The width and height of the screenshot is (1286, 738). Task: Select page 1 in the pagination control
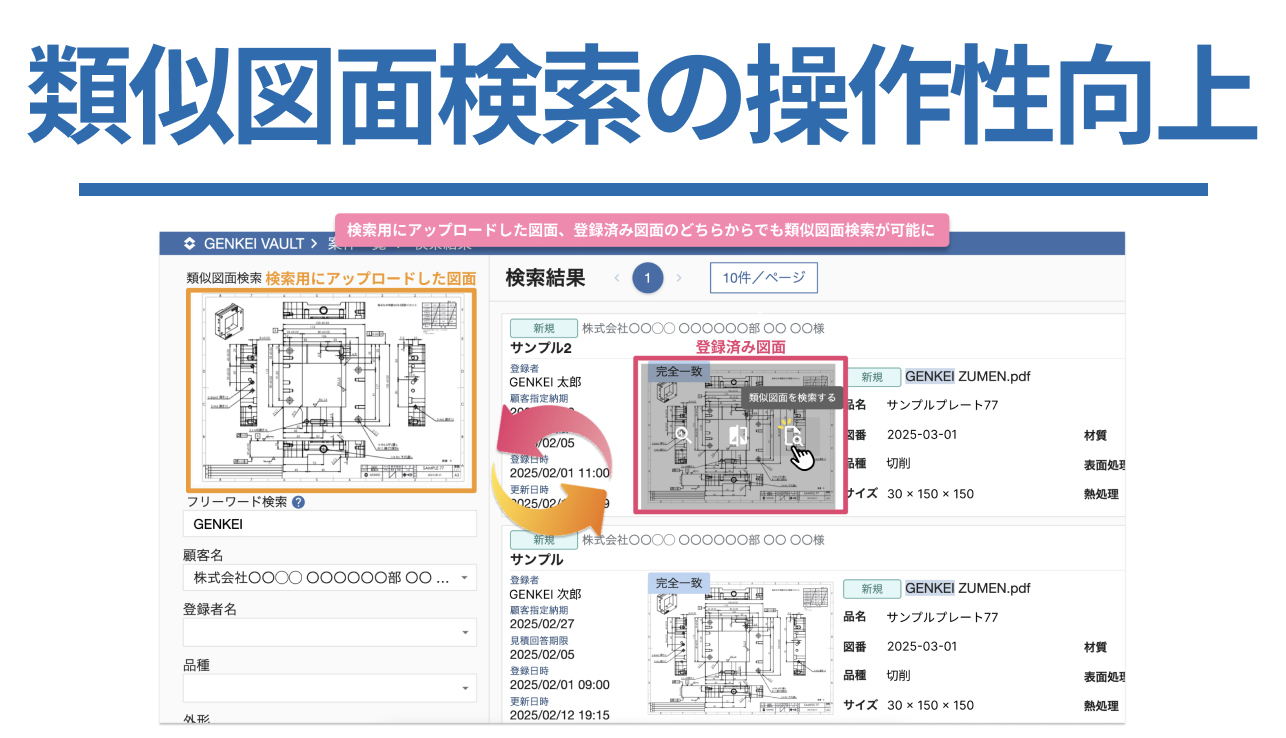(x=648, y=278)
